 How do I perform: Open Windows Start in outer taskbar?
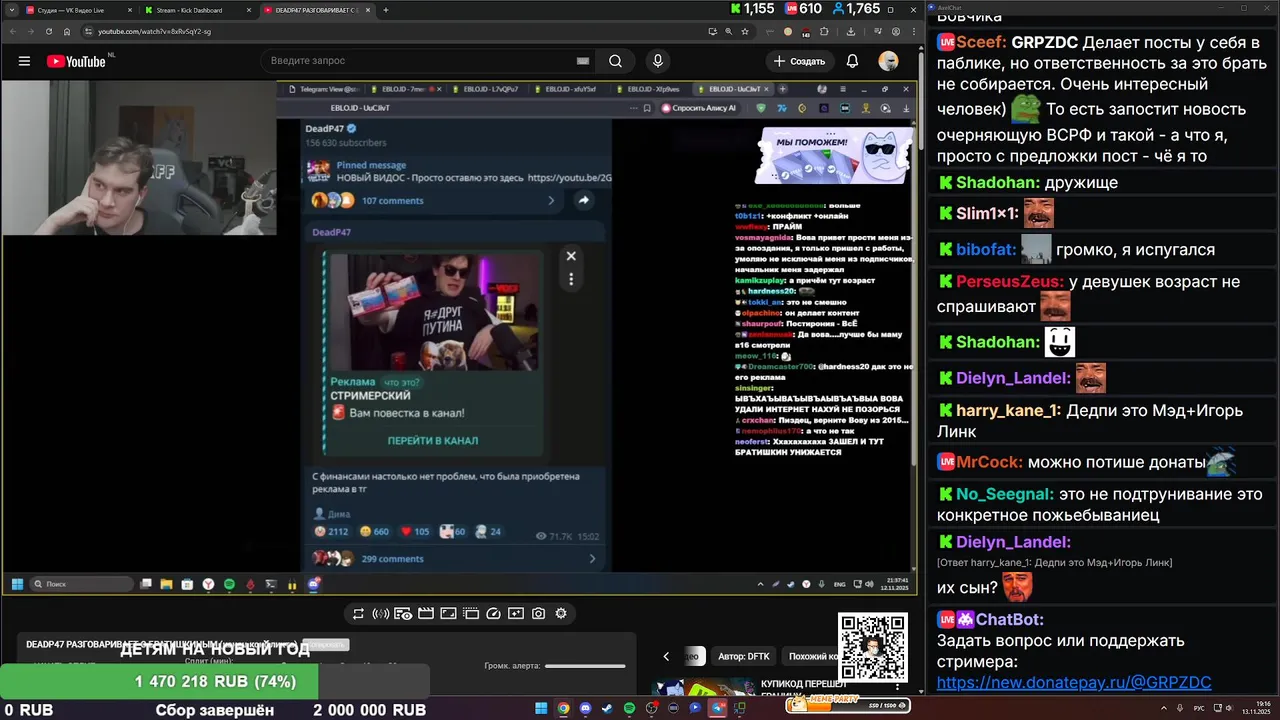point(541,708)
